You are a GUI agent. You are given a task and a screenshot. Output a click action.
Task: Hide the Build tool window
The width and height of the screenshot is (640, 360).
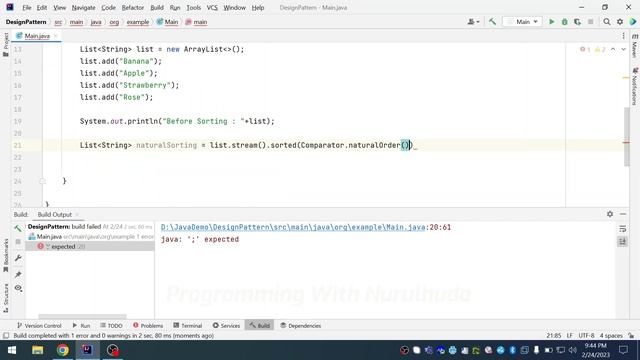[623, 214]
